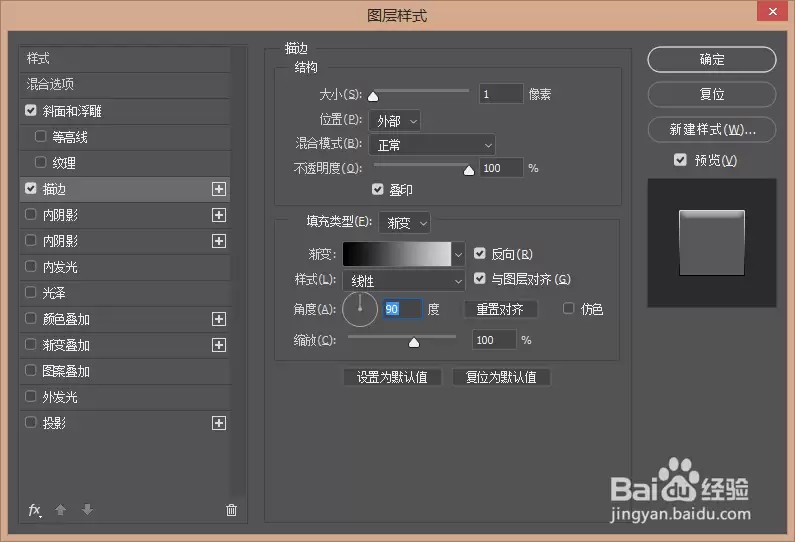Select 混合选项 in the styles list
Image resolution: width=795 pixels, height=542 pixels.
125,84
